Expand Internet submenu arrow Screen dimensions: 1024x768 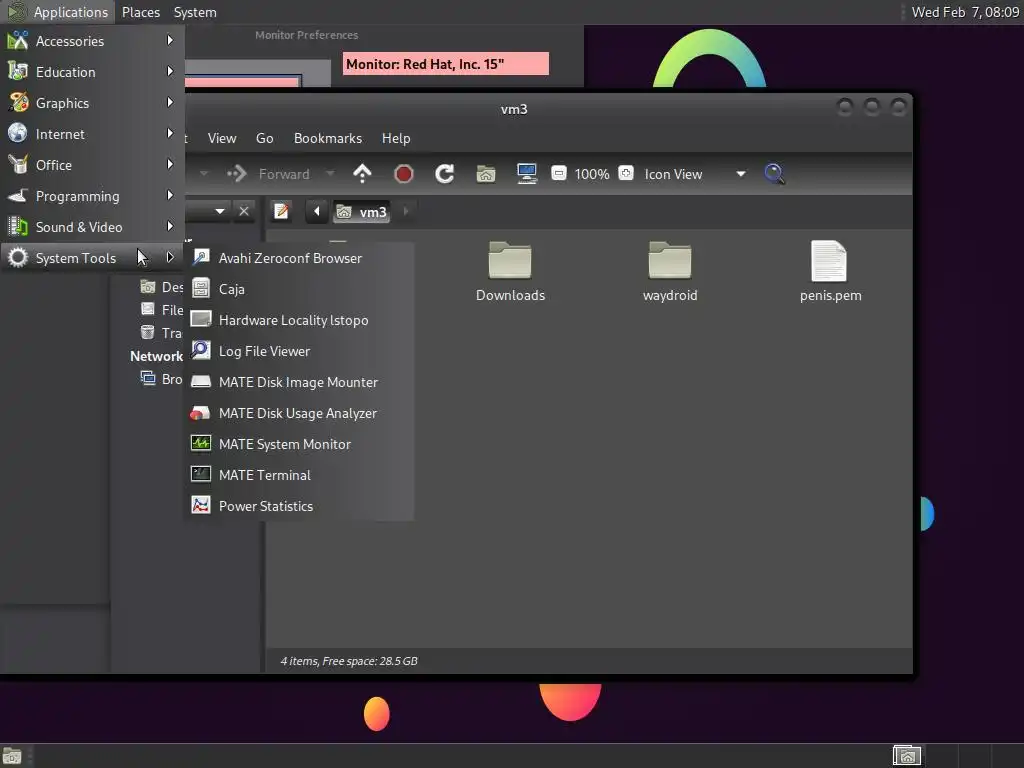[170, 133]
